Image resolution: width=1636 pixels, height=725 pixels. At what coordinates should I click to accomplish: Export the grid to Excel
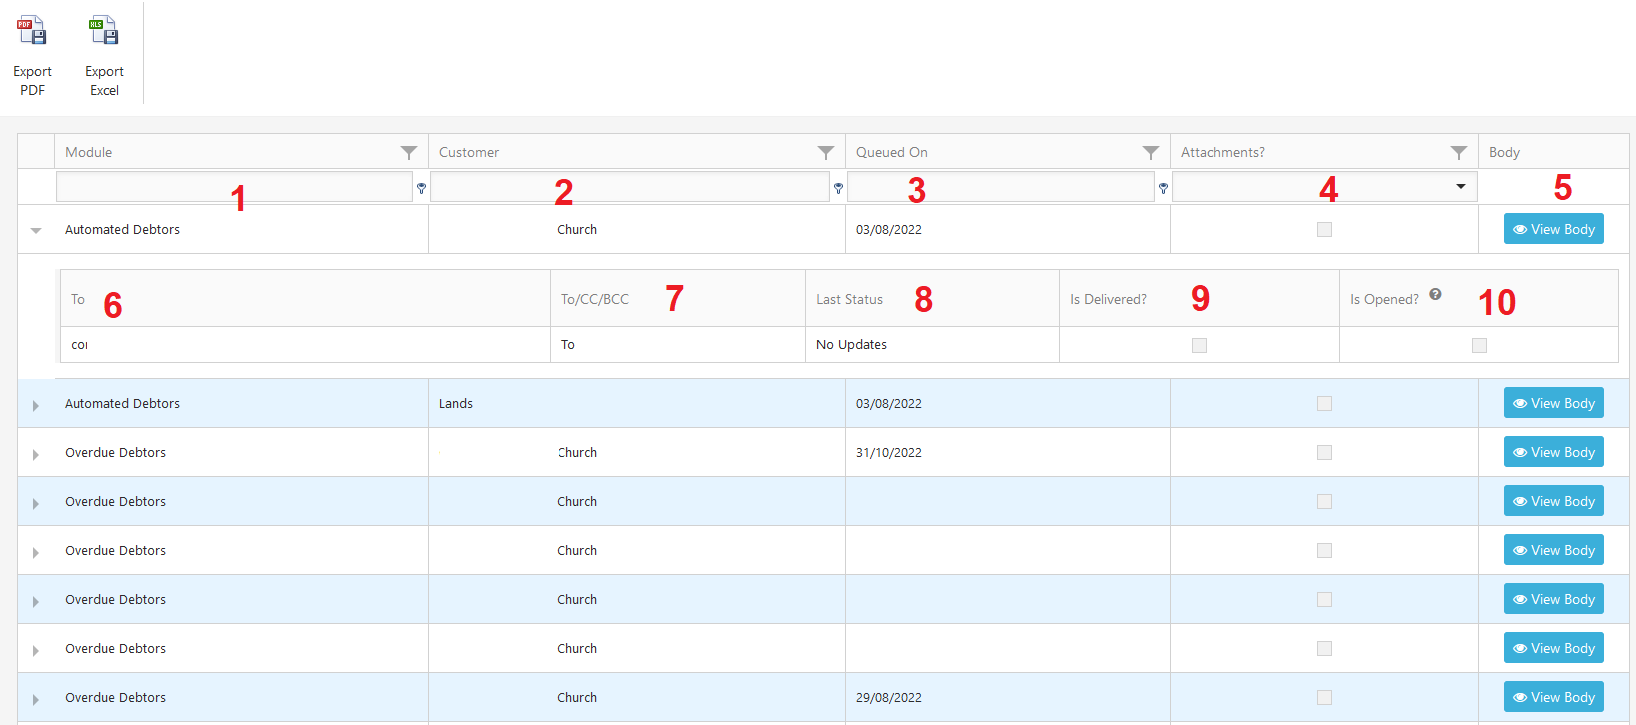104,56
